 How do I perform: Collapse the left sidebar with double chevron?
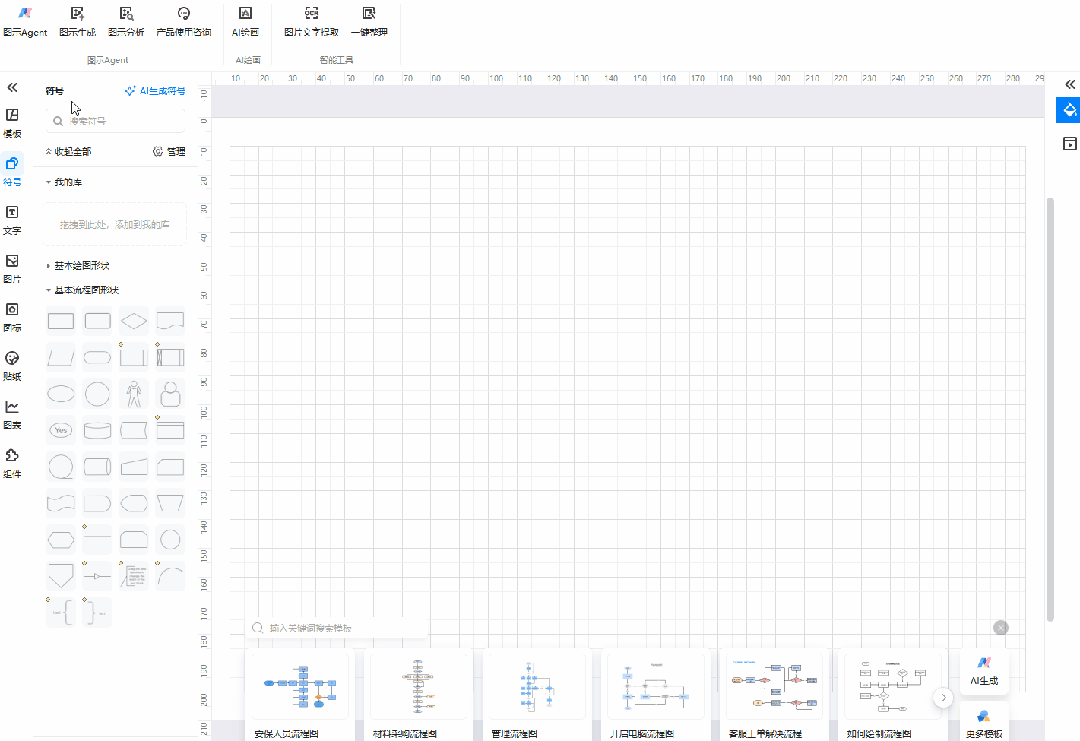click(12, 88)
